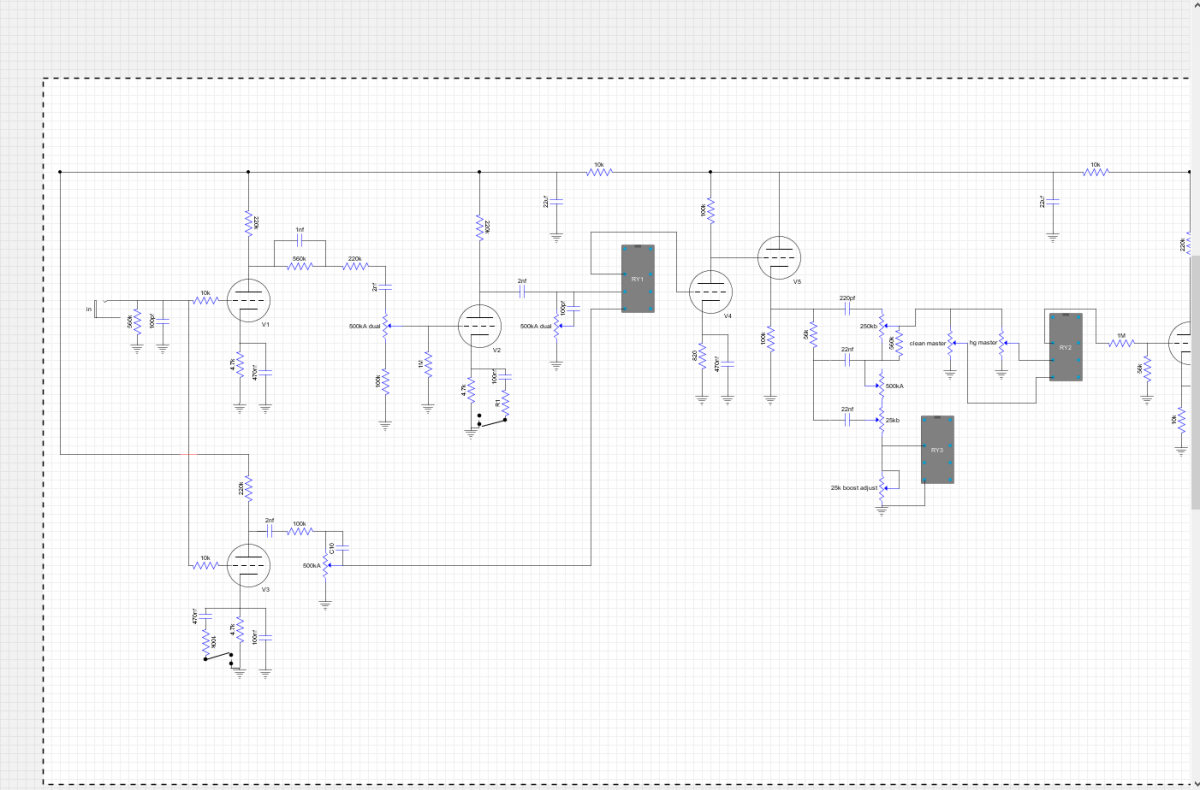Toggle the switch beside resistor R1
Image resolution: width=1200 pixels, height=790 pixels.
tap(492, 422)
